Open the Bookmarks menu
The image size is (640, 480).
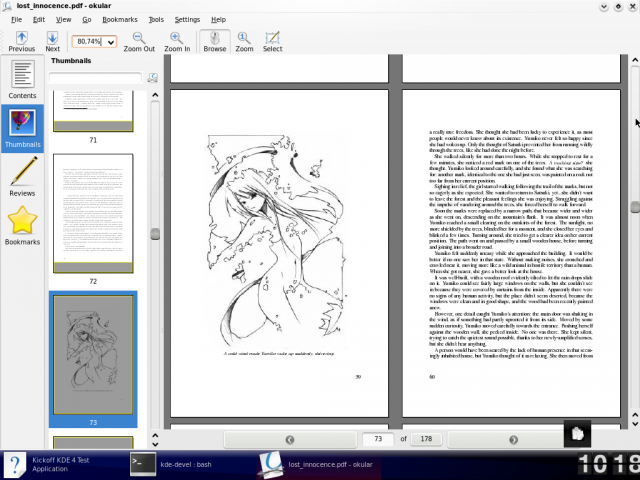pyautogui.click(x=120, y=19)
